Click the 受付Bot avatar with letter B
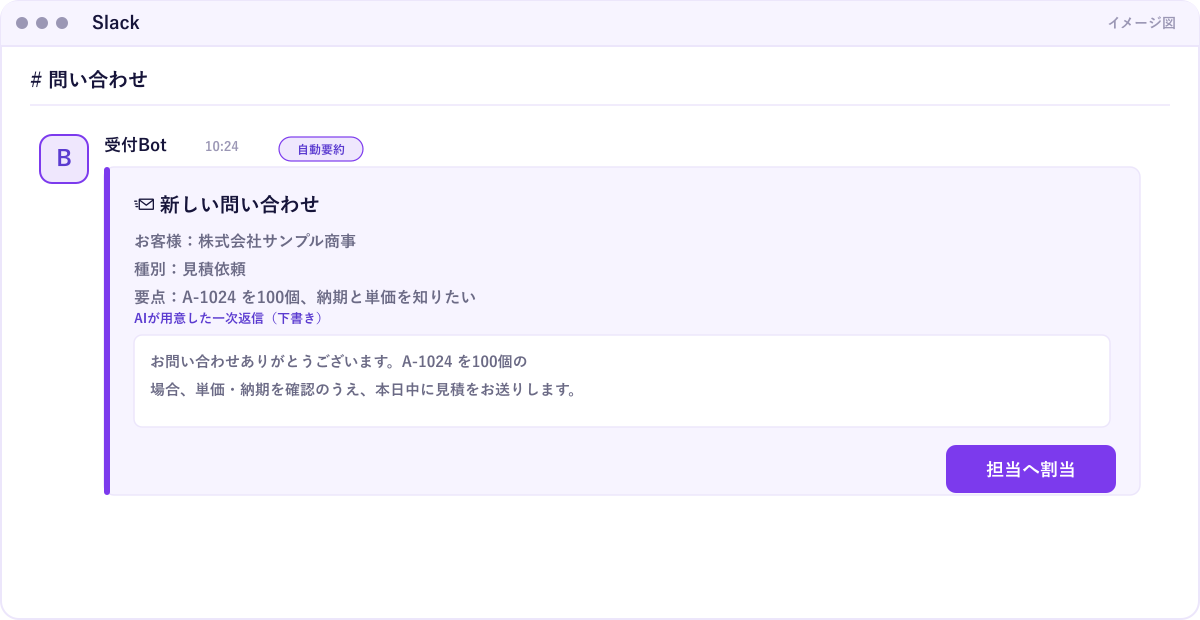1200x620 pixels. pyautogui.click(x=64, y=159)
